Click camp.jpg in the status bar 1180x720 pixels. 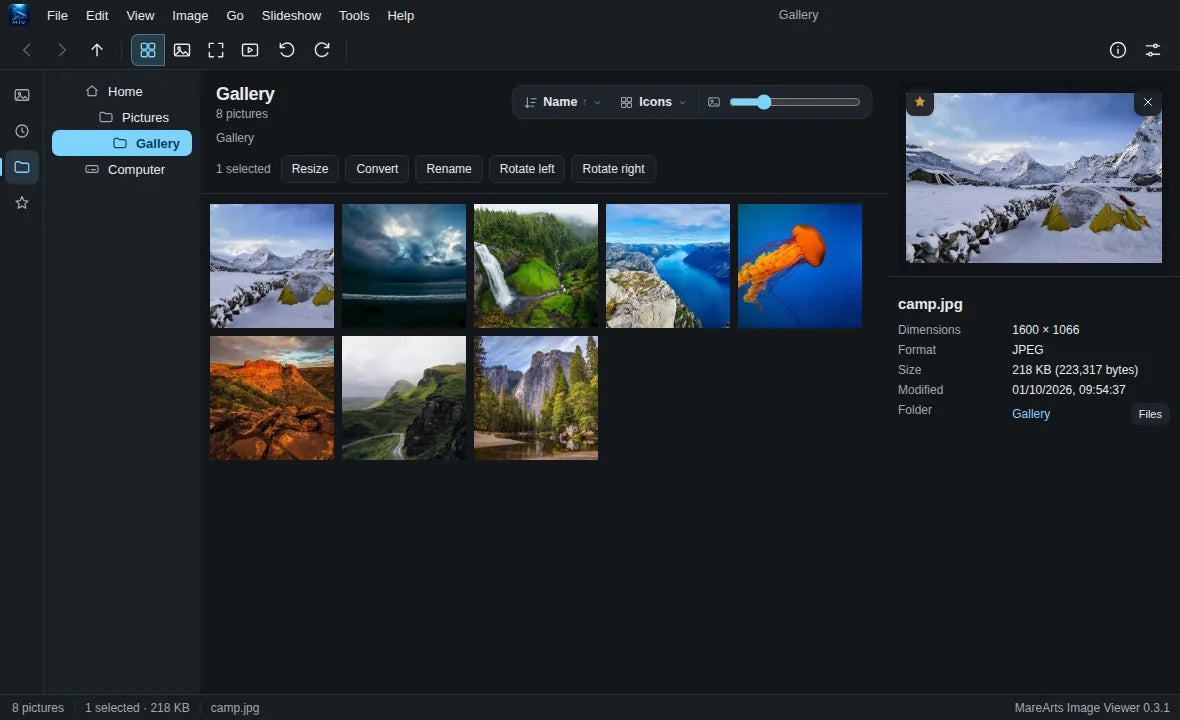pos(235,708)
